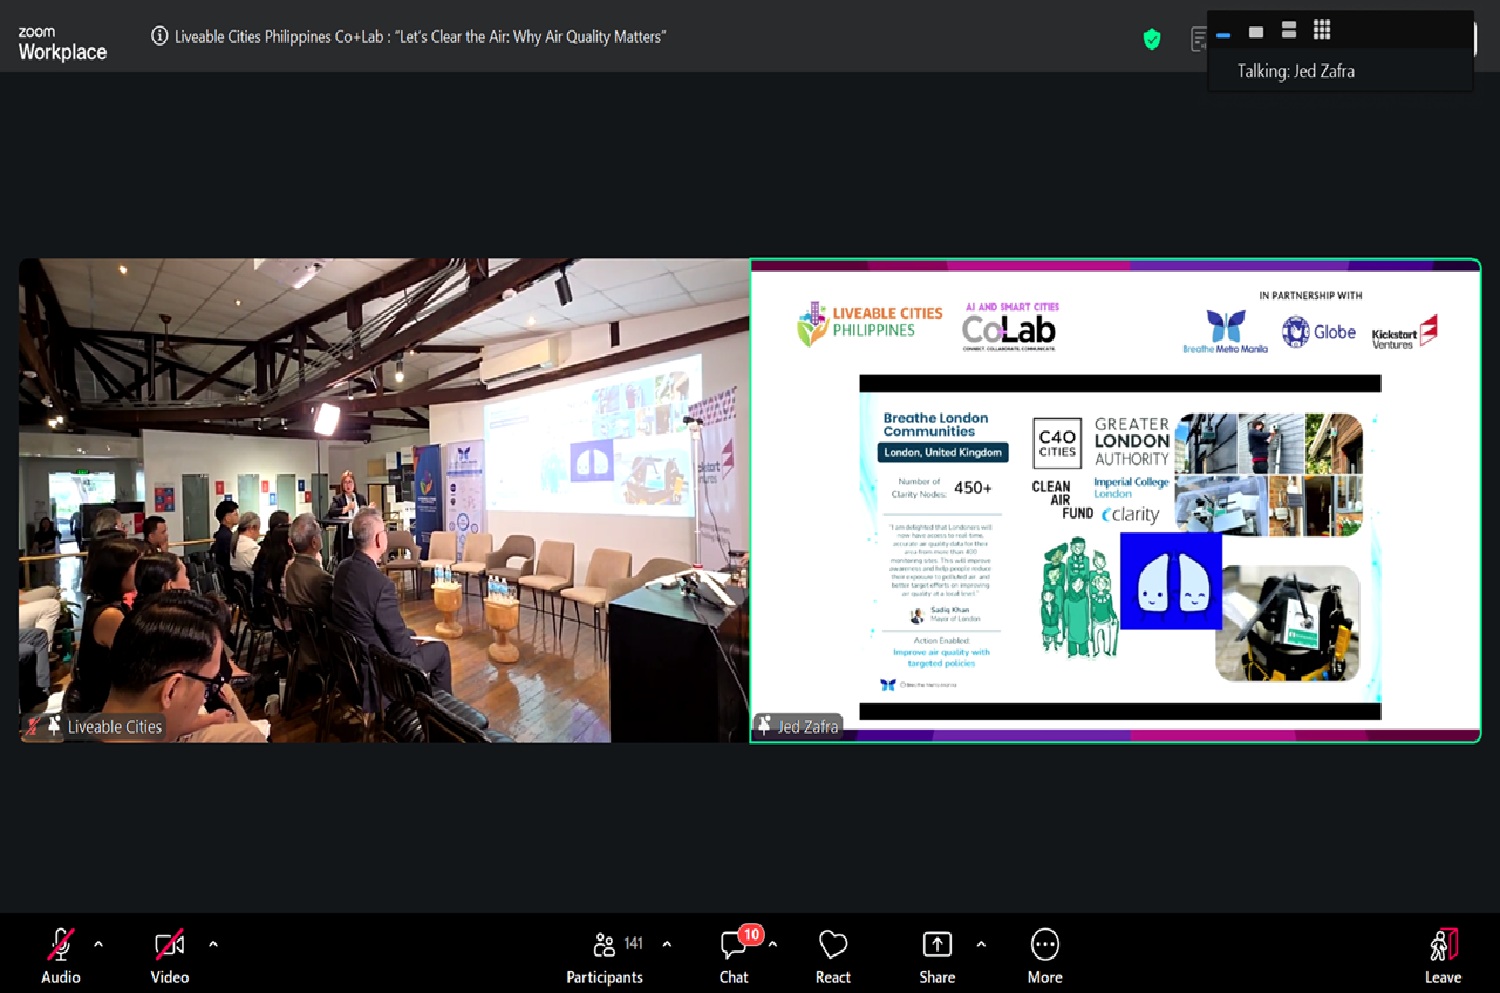Image resolution: width=1500 pixels, height=993 pixels.
Task: Select the two-row stacked view layout
Action: (x=1289, y=30)
